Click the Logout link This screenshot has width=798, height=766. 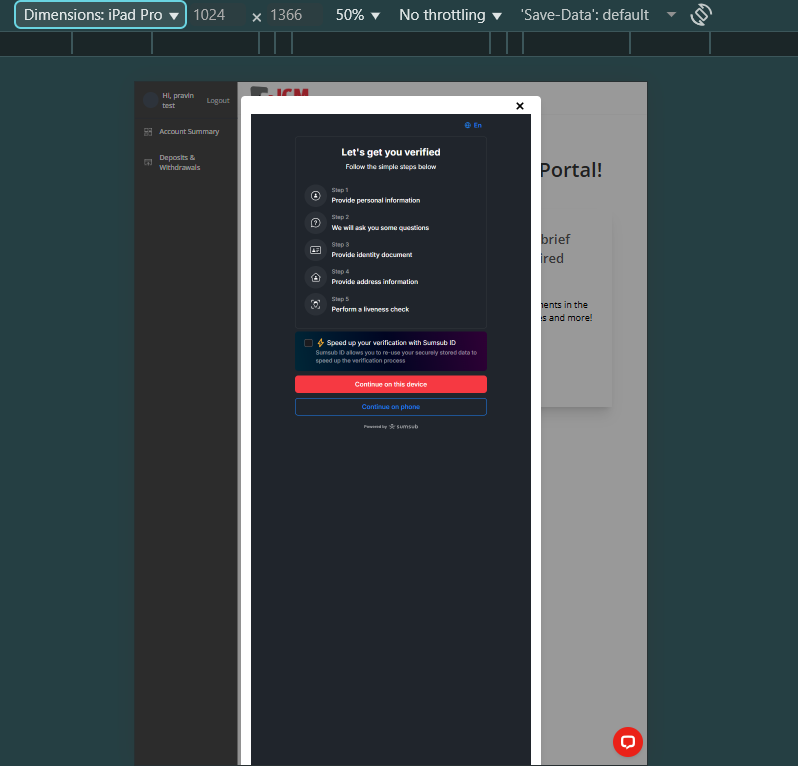click(x=218, y=101)
